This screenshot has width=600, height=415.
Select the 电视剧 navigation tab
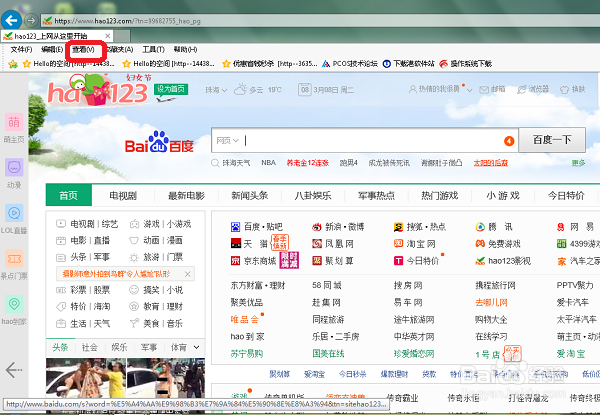(x=123, y=196)
